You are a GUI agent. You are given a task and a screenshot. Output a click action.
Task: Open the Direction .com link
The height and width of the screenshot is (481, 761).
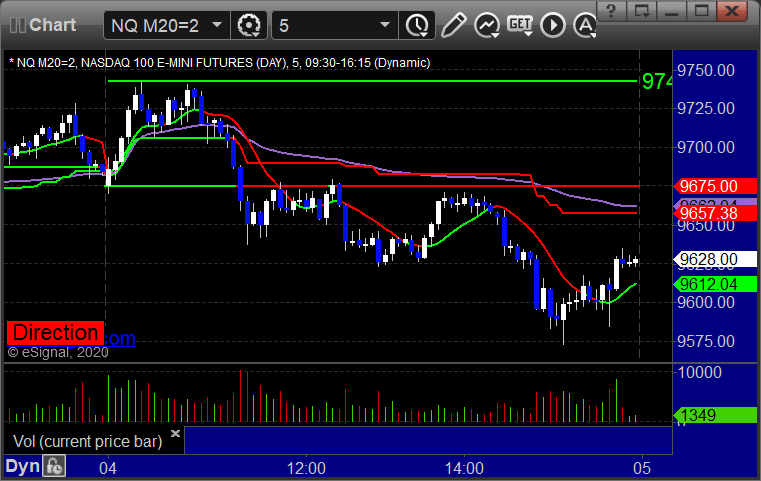tap(71, 334)
